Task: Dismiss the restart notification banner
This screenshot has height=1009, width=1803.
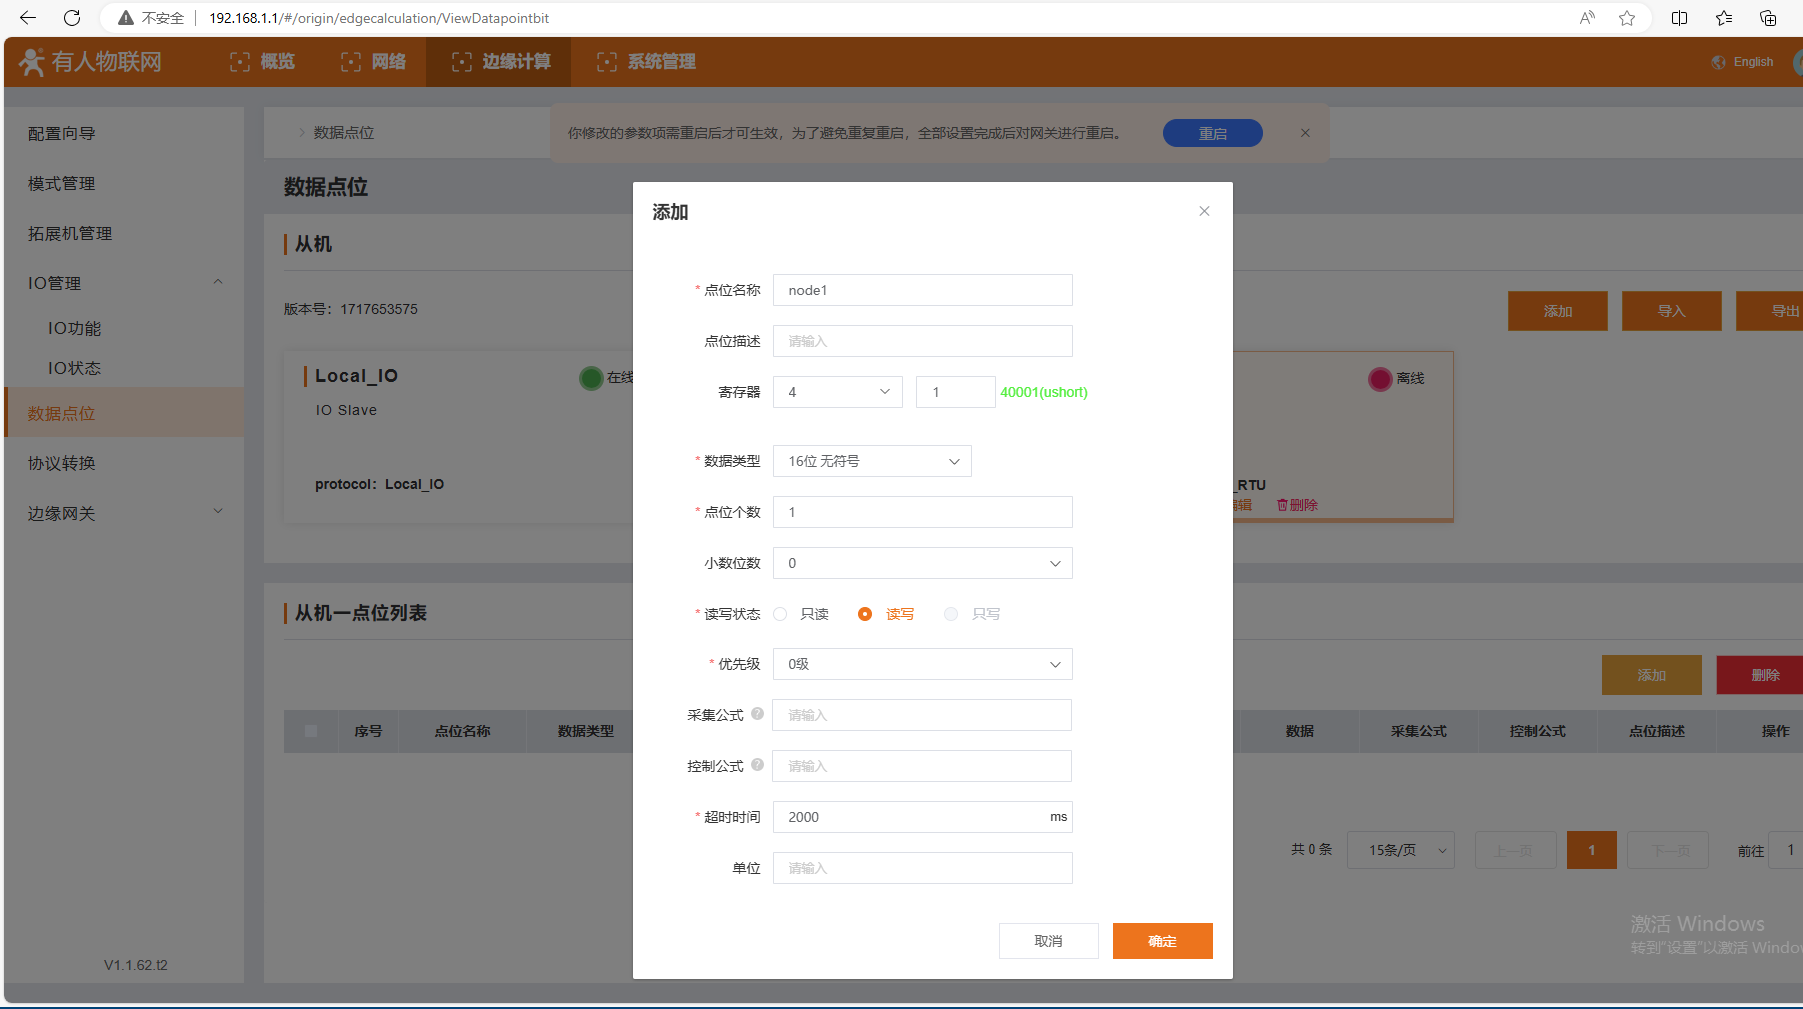Action: point(1305,133)
